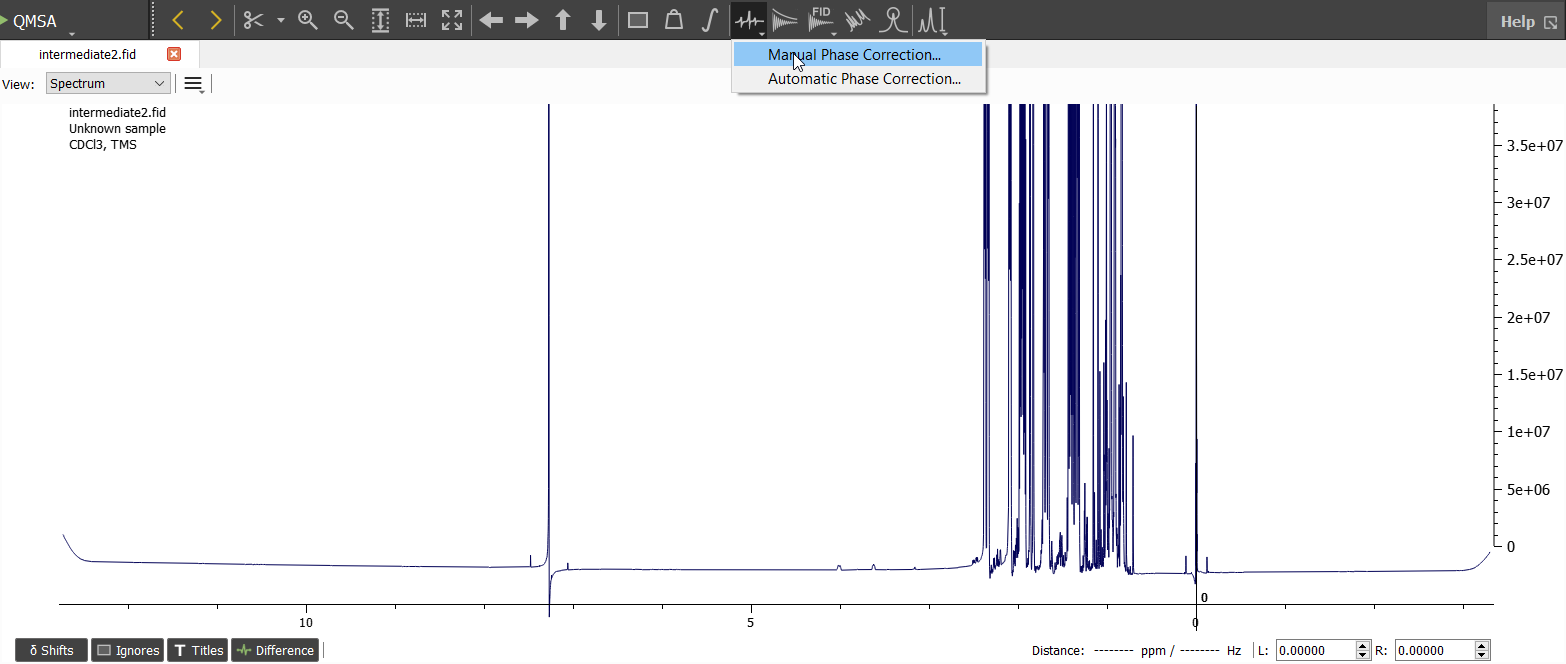Decrease the L value with down arrow
The width and height of the screenshot is (1566, 664).
point(1363,655)
